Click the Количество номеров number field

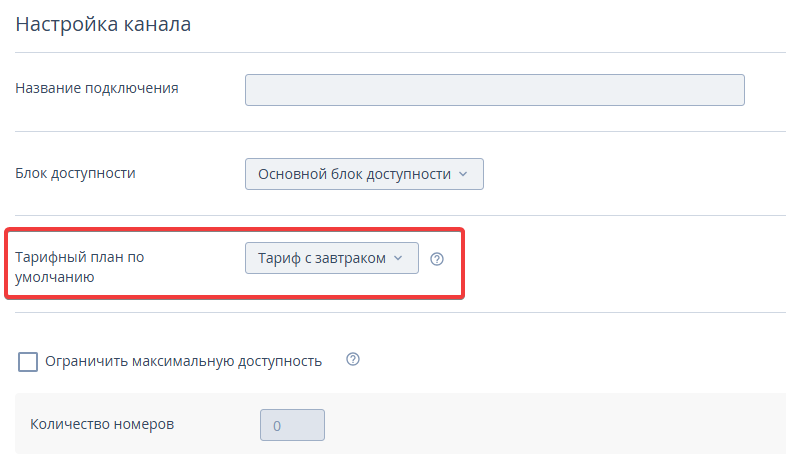[292, 425]
